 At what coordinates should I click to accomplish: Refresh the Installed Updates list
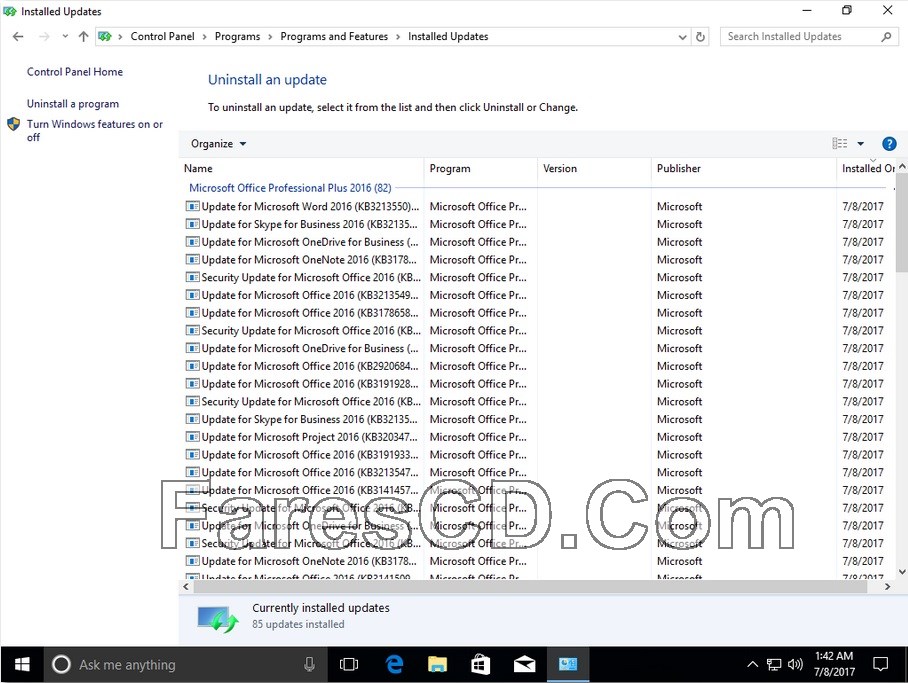tap(700, 36)
